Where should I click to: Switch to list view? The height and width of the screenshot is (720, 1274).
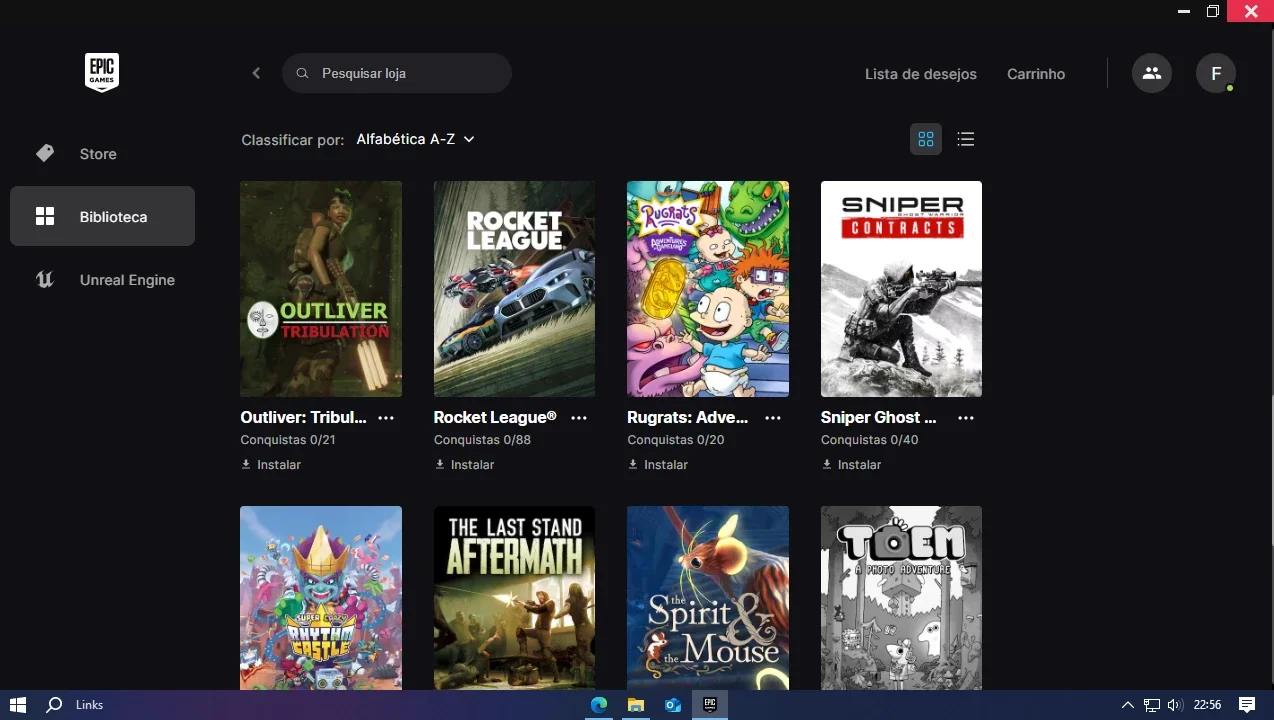click(965, 139)
